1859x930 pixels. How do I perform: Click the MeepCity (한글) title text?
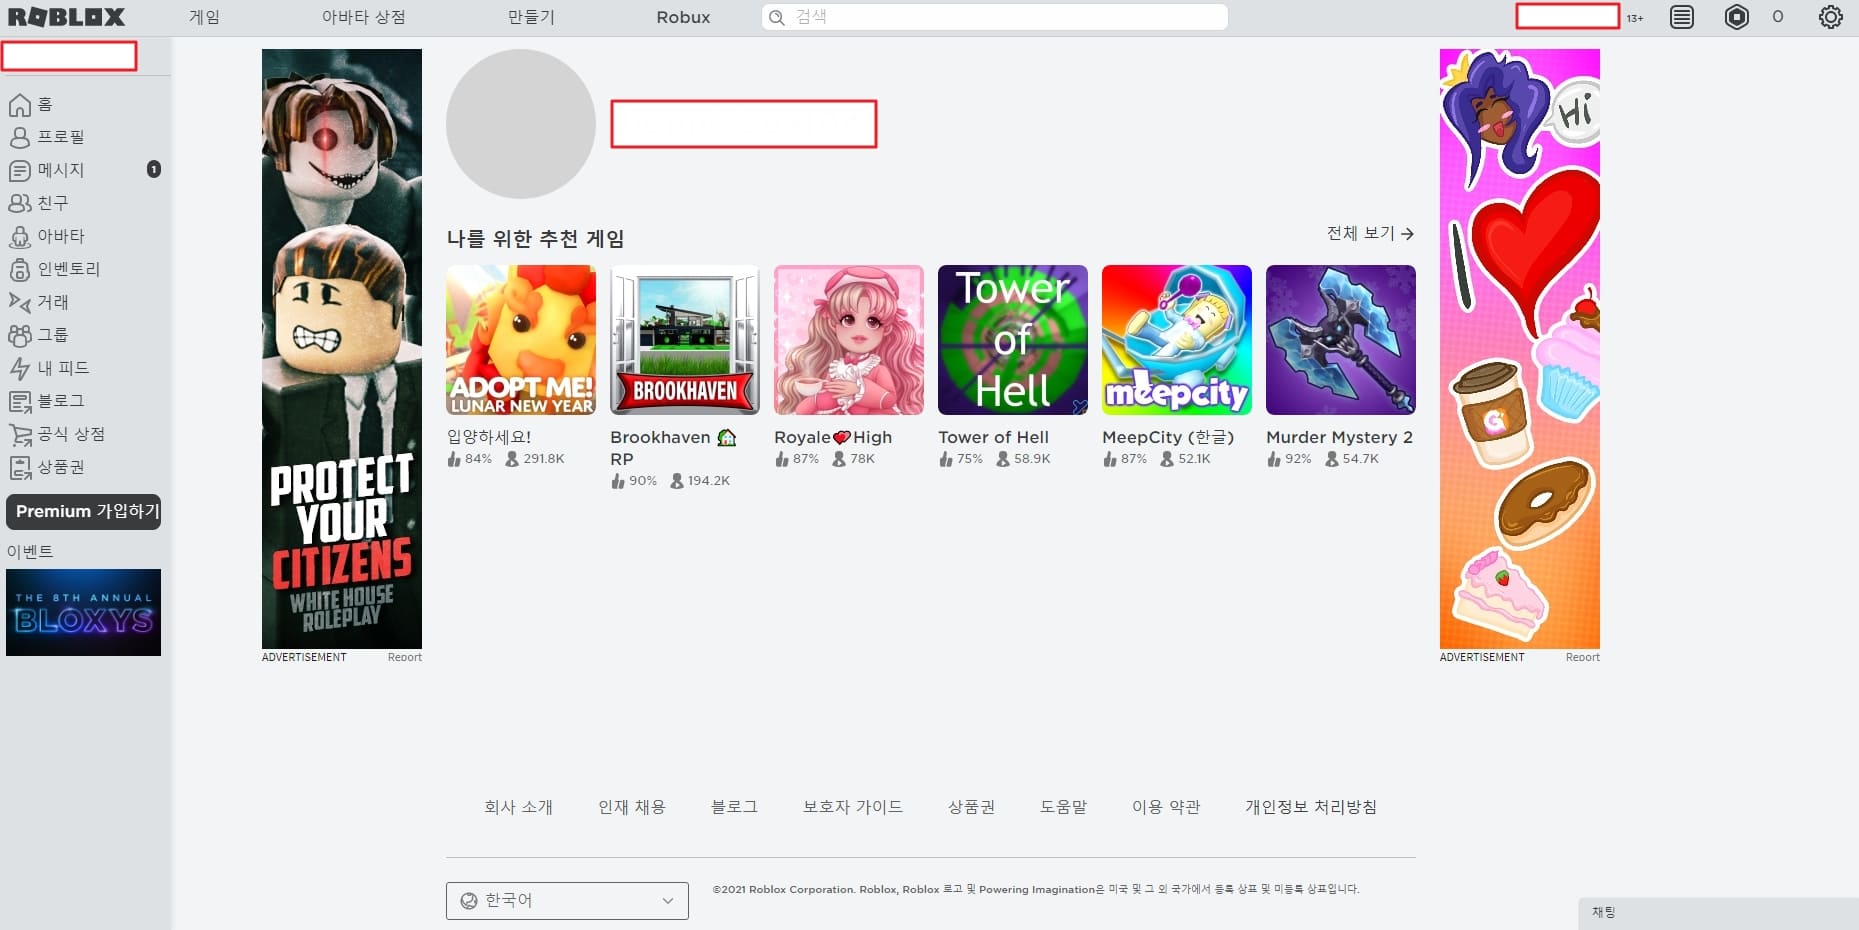pyautogui.click(x=1168, y=437)
